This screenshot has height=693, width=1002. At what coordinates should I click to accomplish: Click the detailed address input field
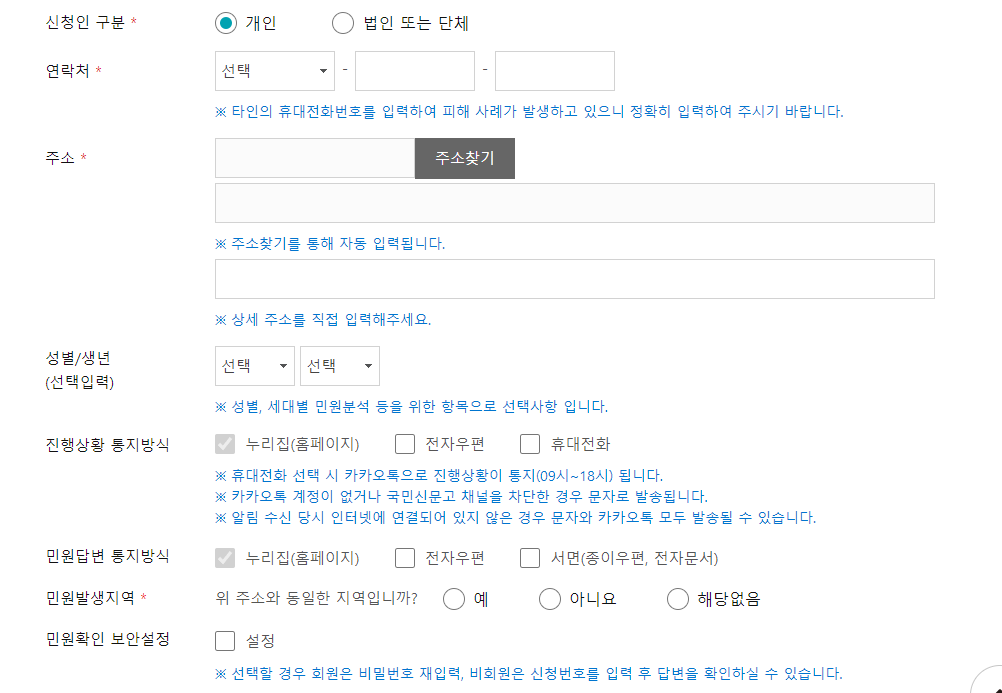(x=575, y=278)
